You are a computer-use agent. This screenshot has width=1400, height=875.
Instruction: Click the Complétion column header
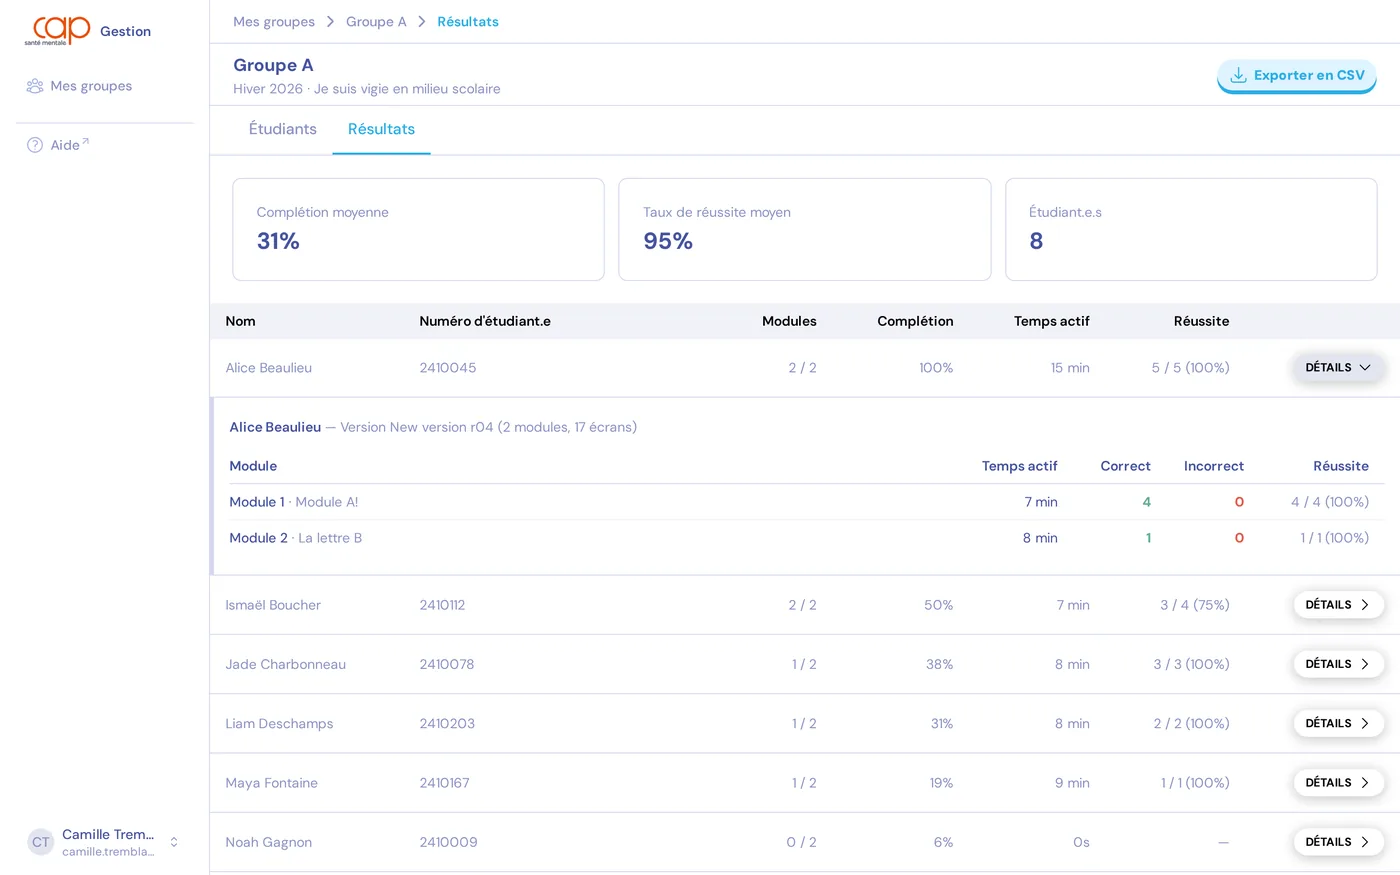pos(915,321)
